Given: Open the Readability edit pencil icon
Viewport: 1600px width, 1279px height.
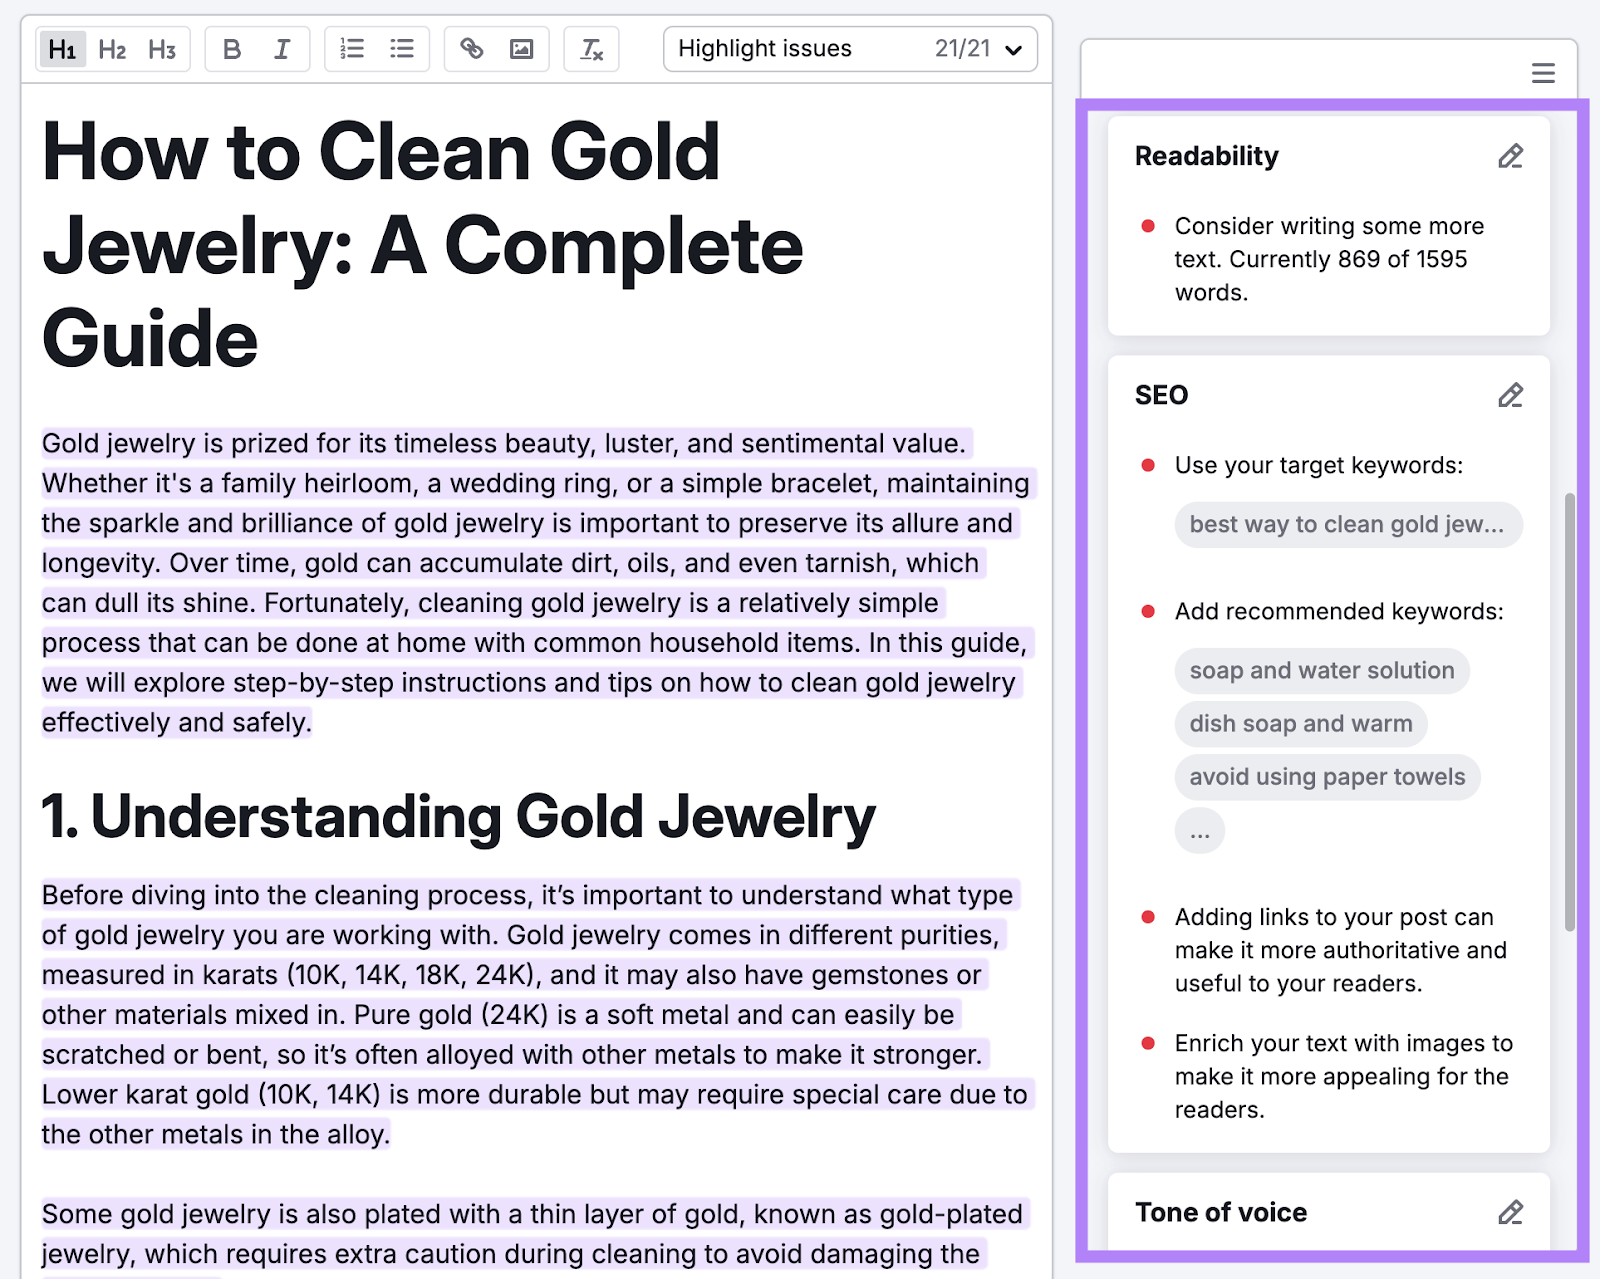Looking at the screenshot, I should [x=1510, y=156].
